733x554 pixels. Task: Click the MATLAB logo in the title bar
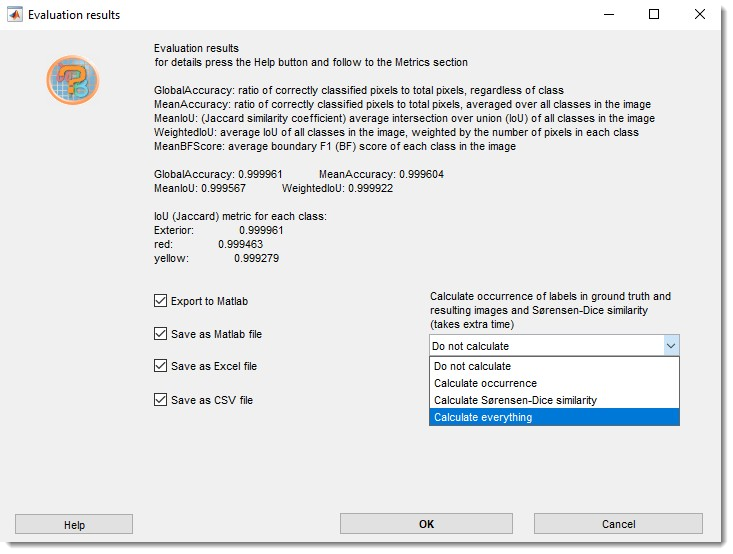click(15, 15)
